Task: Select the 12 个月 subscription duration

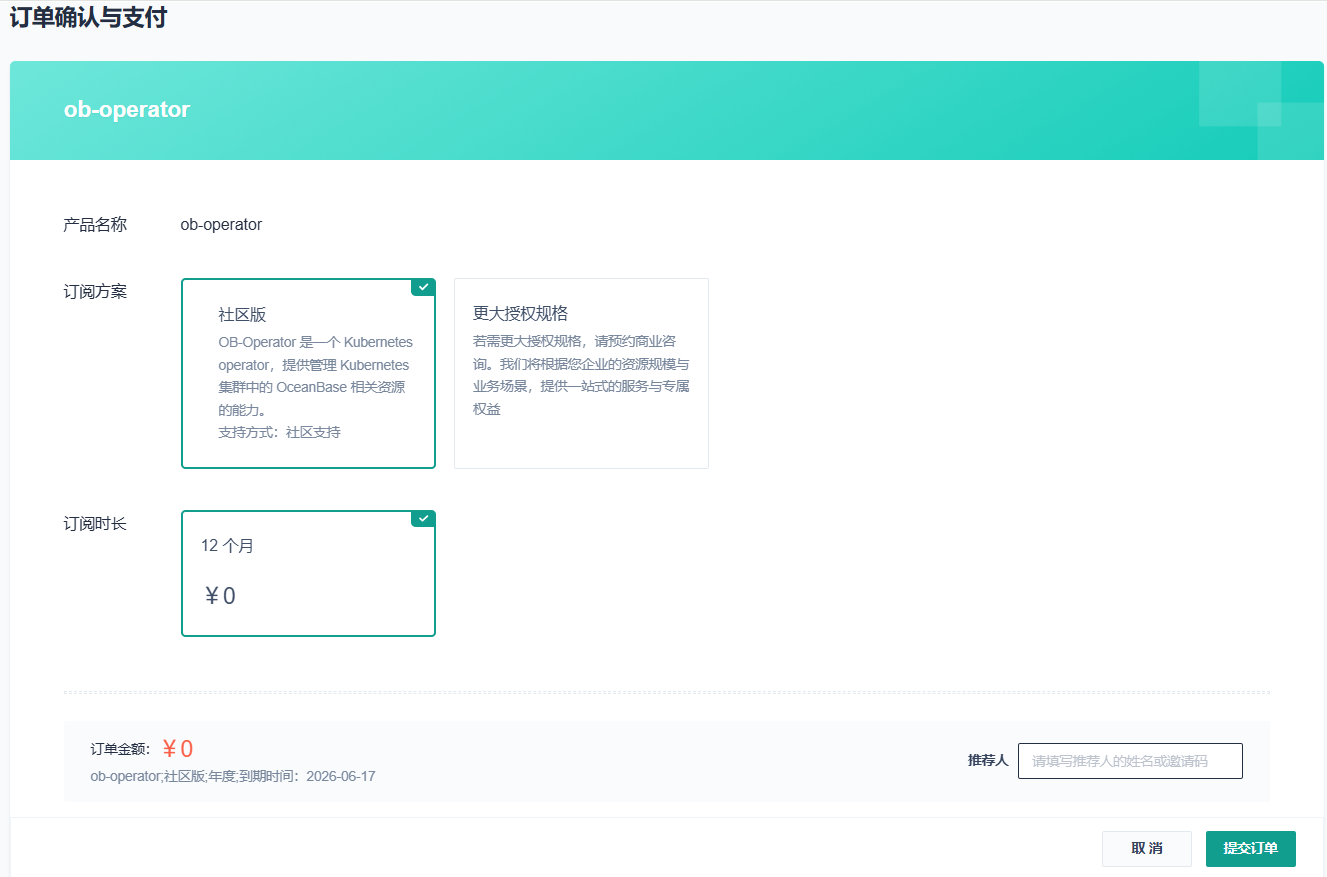Action: pos(308,573)
